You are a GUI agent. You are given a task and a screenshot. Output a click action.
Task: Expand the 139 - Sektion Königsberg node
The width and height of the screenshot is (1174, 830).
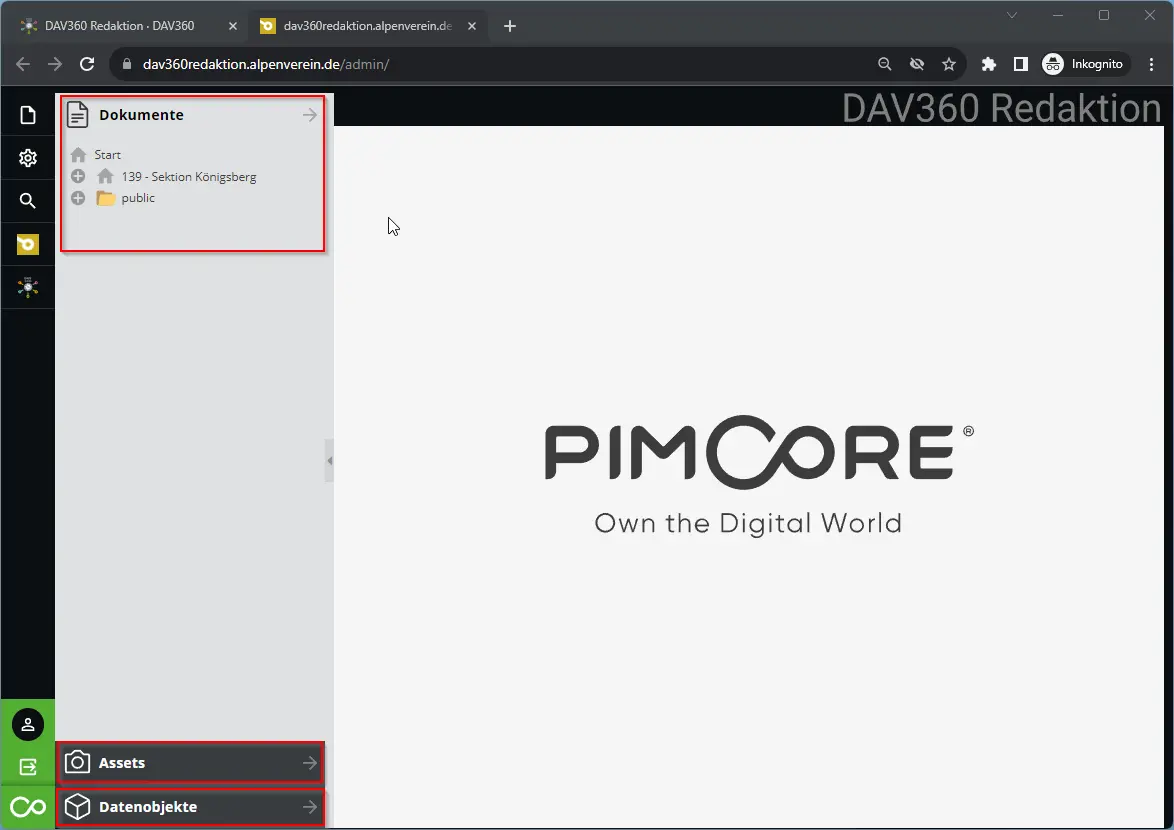click(78, 177)
